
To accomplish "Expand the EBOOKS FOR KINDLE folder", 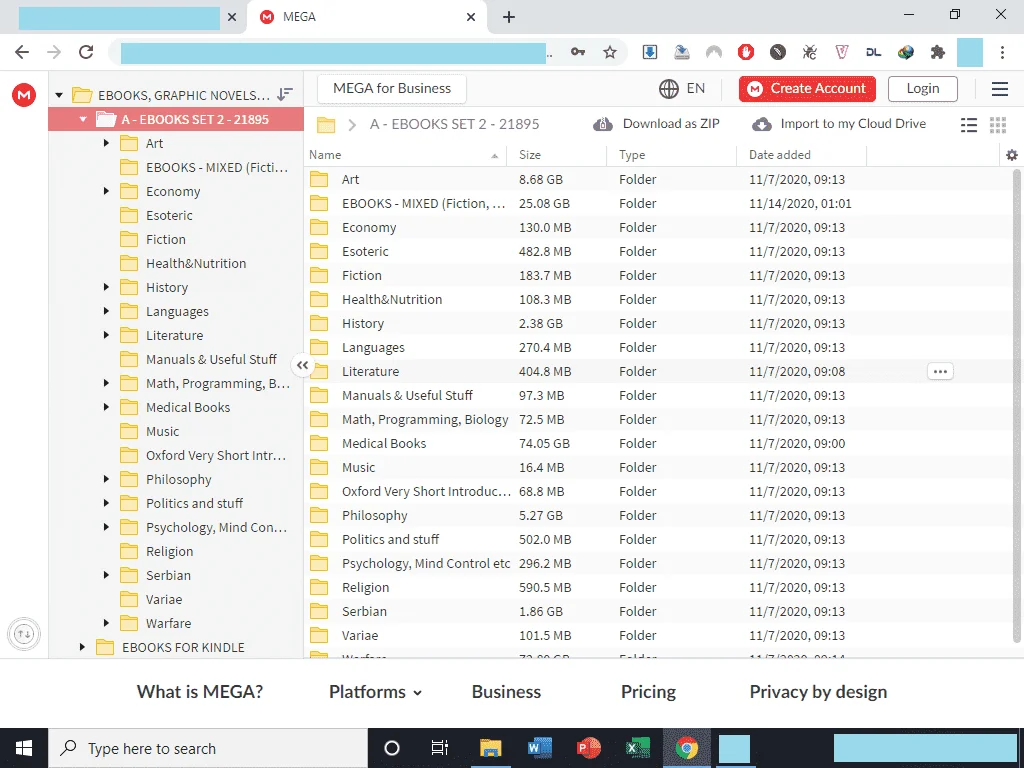I will point(82,647).
